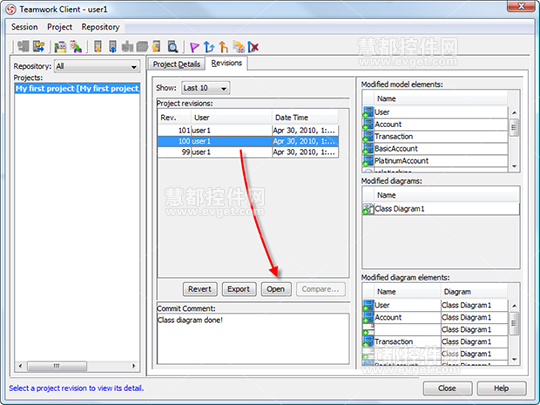Image resolution: width=540 pixels, height=405 pixels.
Task: Click the orange merge arrow icon
Action: click(x=224, y=46)
